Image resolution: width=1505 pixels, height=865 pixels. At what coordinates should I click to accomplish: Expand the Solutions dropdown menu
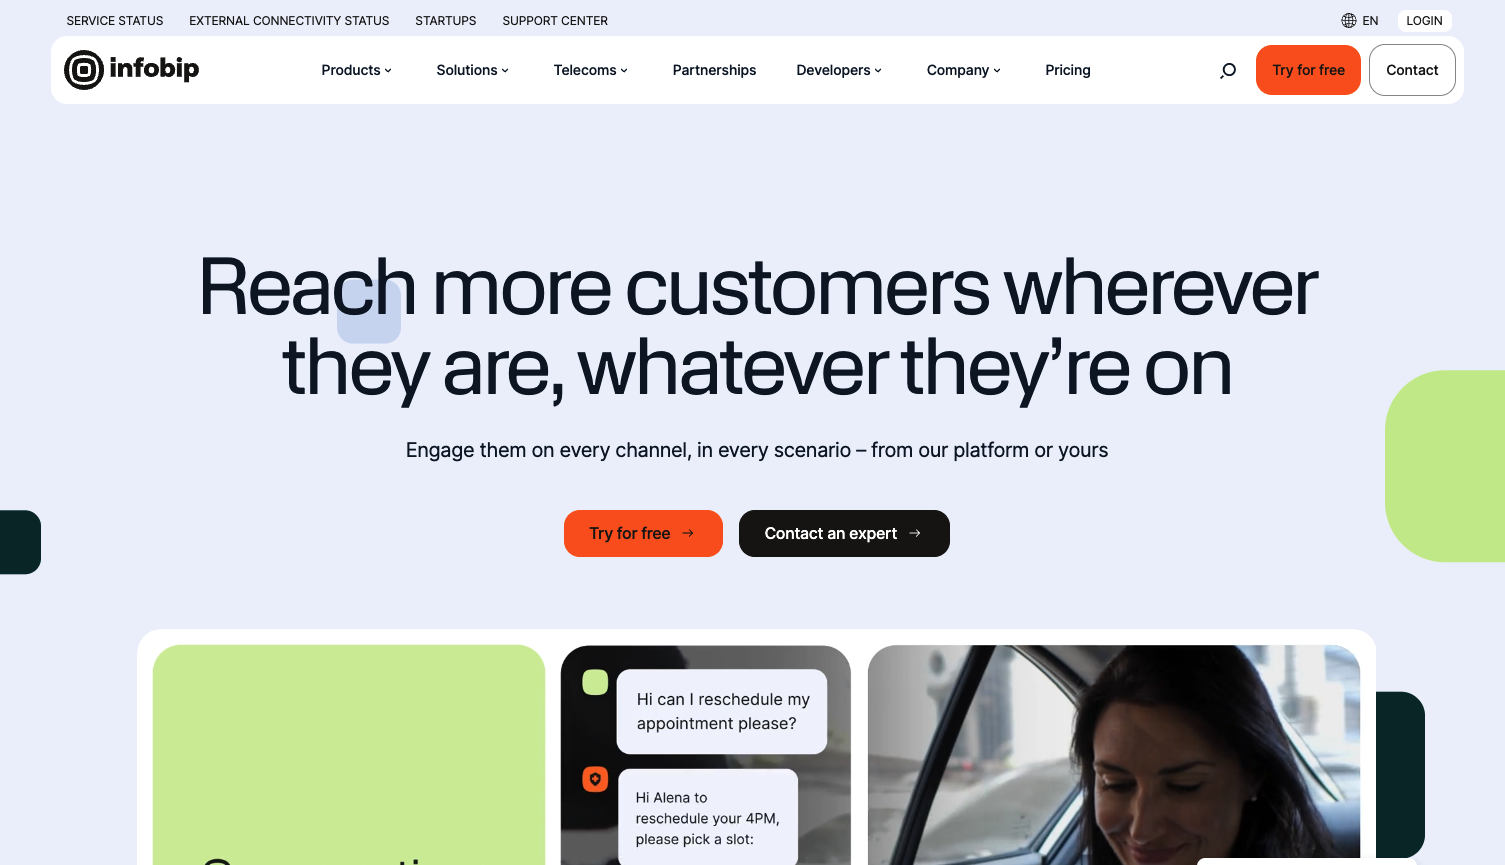473,70
